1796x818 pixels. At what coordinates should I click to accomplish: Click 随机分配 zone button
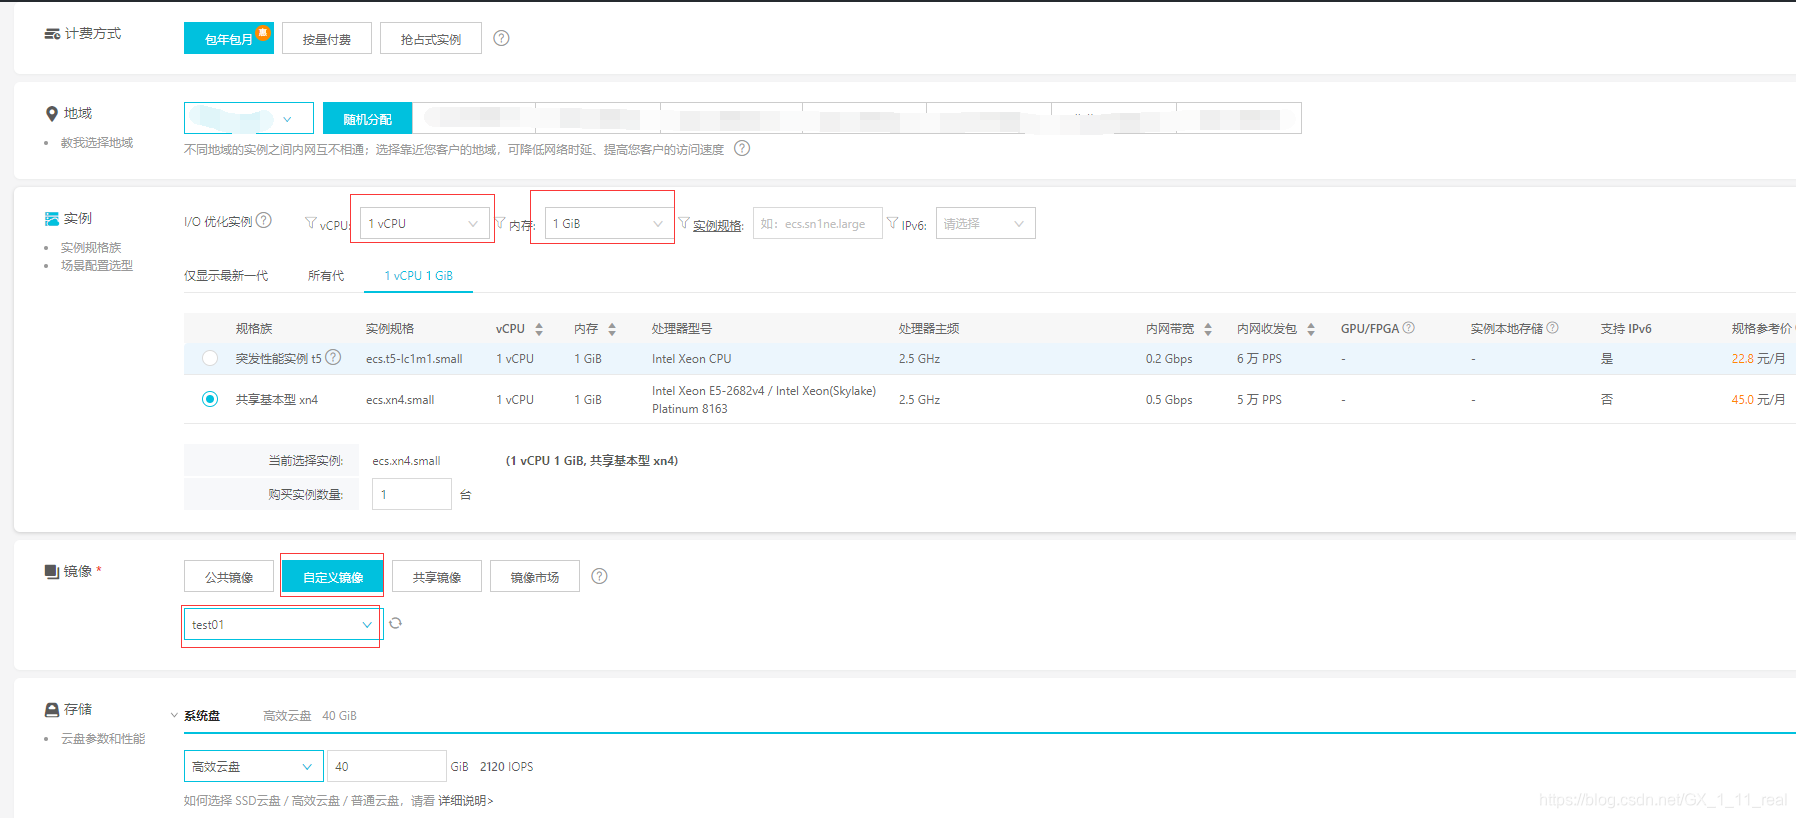coord(367,118)
